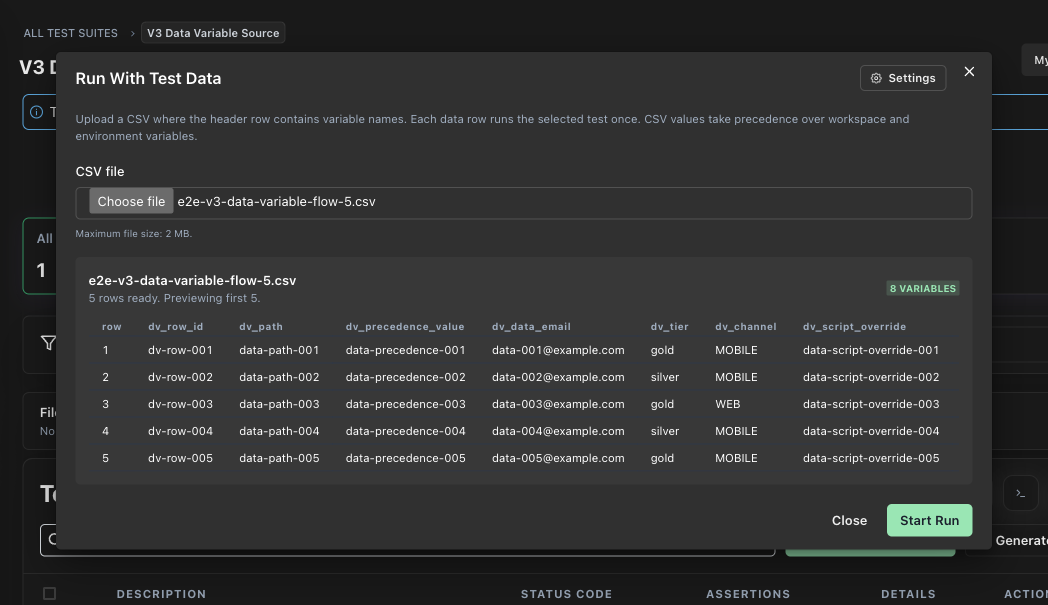Screen dimensions: 1048x605
Task: Click data-path-003 cell
Action: click(279, 404)
